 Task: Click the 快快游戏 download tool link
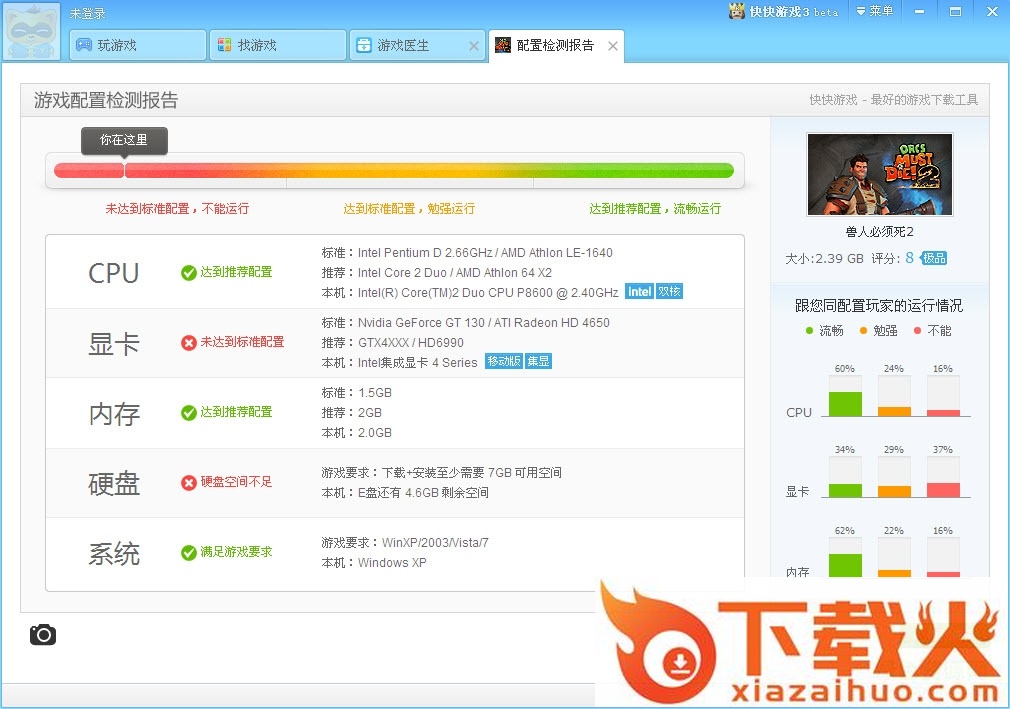(x=893, y=100)
